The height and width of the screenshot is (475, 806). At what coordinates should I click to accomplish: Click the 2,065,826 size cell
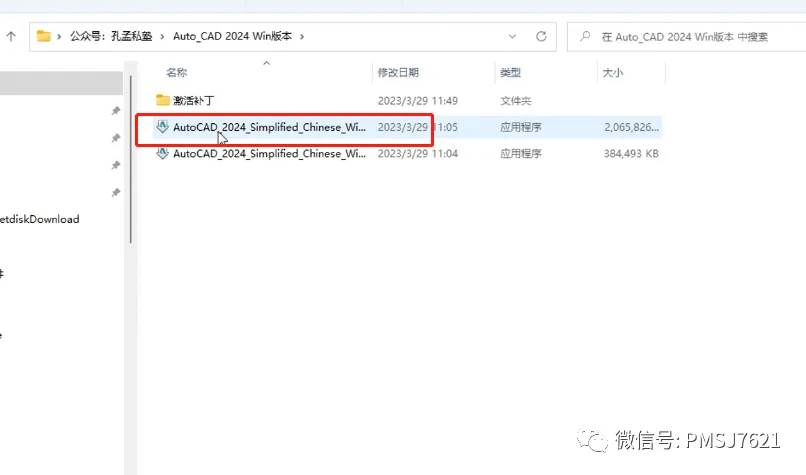[x=631, y=127]
